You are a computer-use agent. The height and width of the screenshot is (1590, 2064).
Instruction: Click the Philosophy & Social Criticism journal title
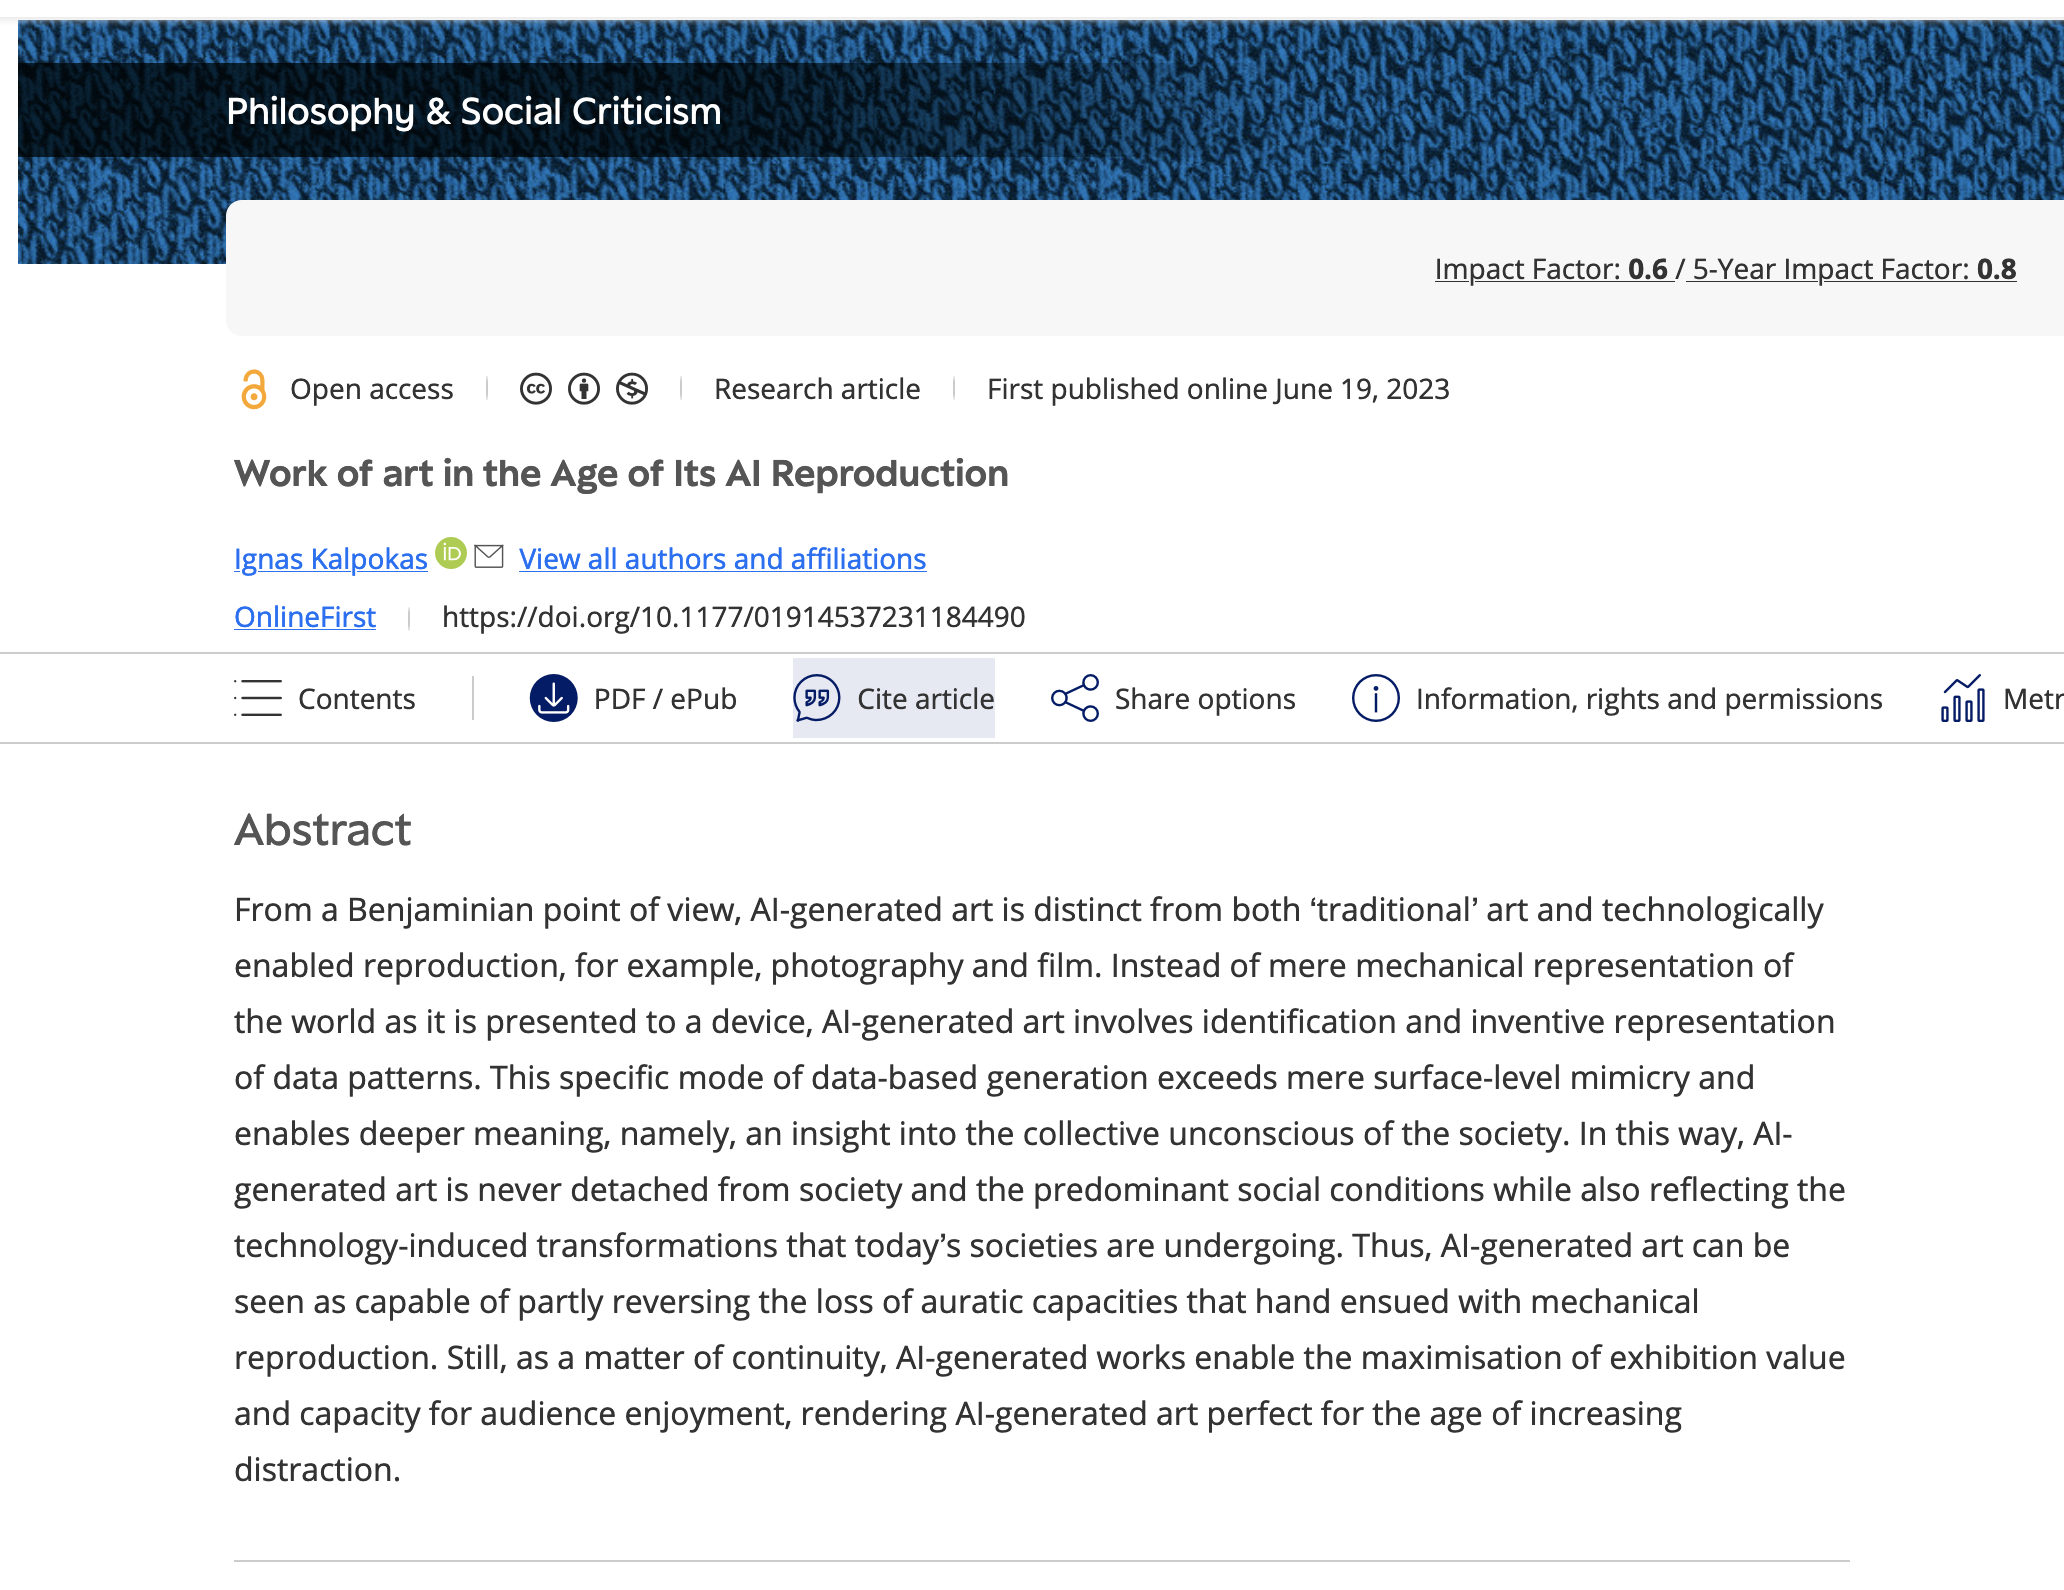click(473, 112)
